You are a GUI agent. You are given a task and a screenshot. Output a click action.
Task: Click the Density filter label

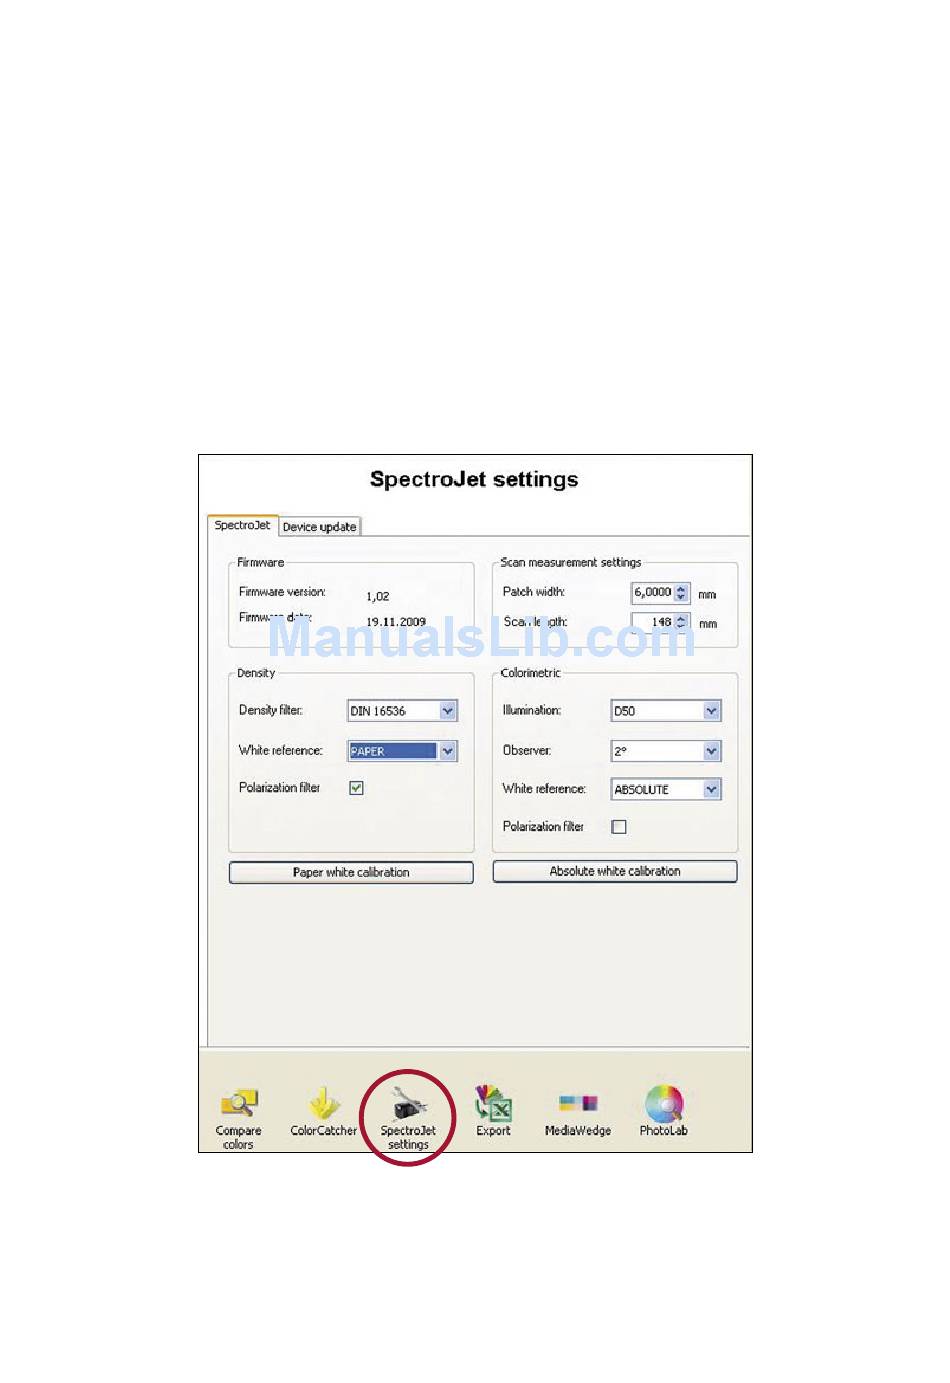point(271,710)
